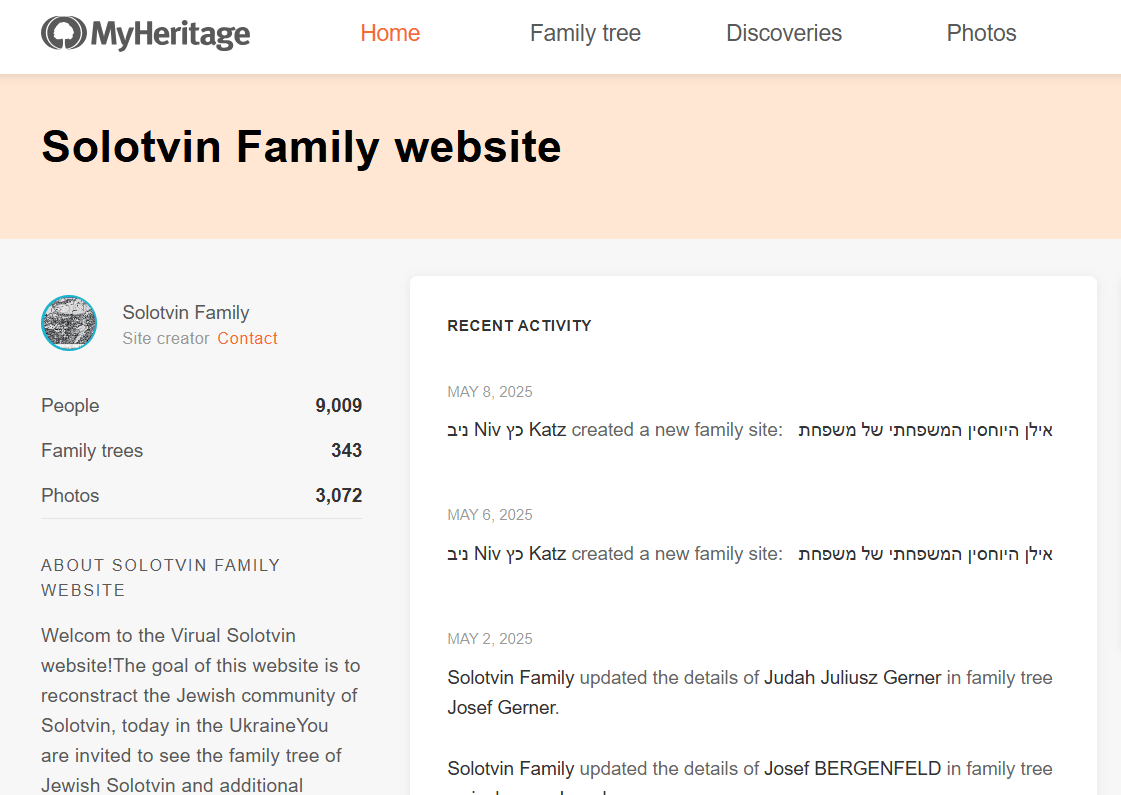Open the Hebrew family site link from May 6
This screenshot has width=1121, height=795.
[925, 553]
